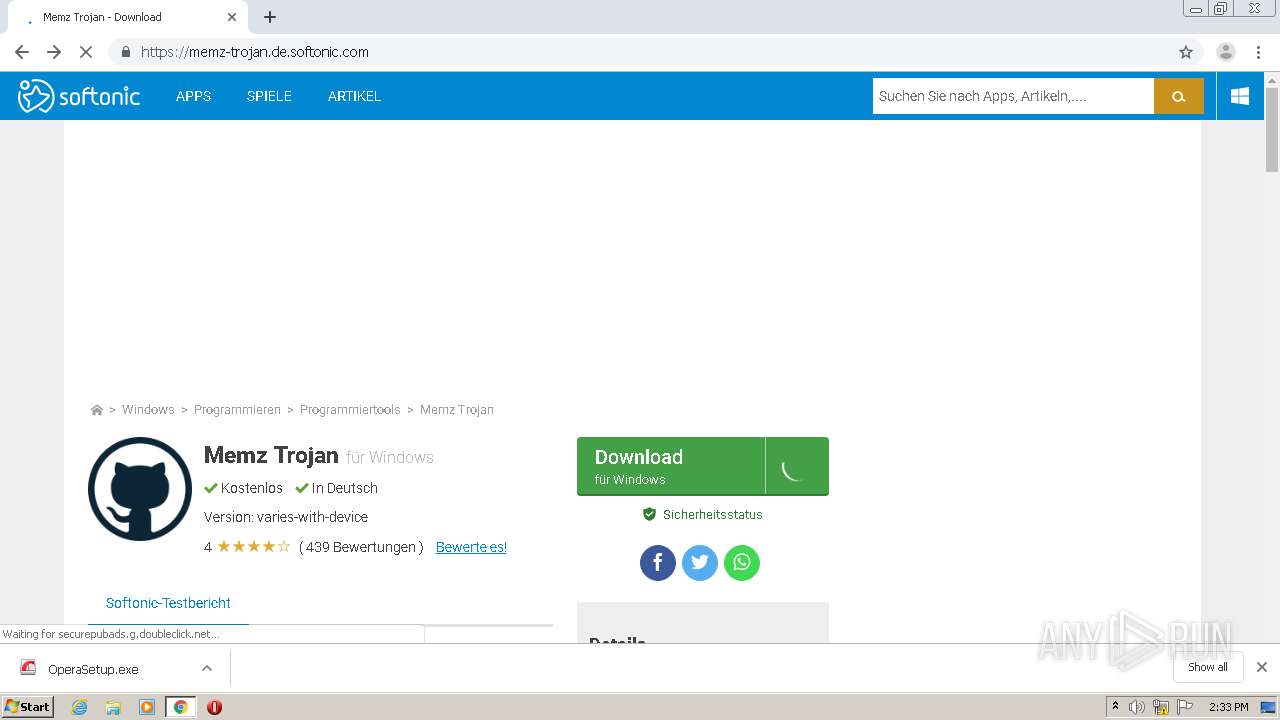
Task: Click the Softonic logo
Action: click(79, 96)
